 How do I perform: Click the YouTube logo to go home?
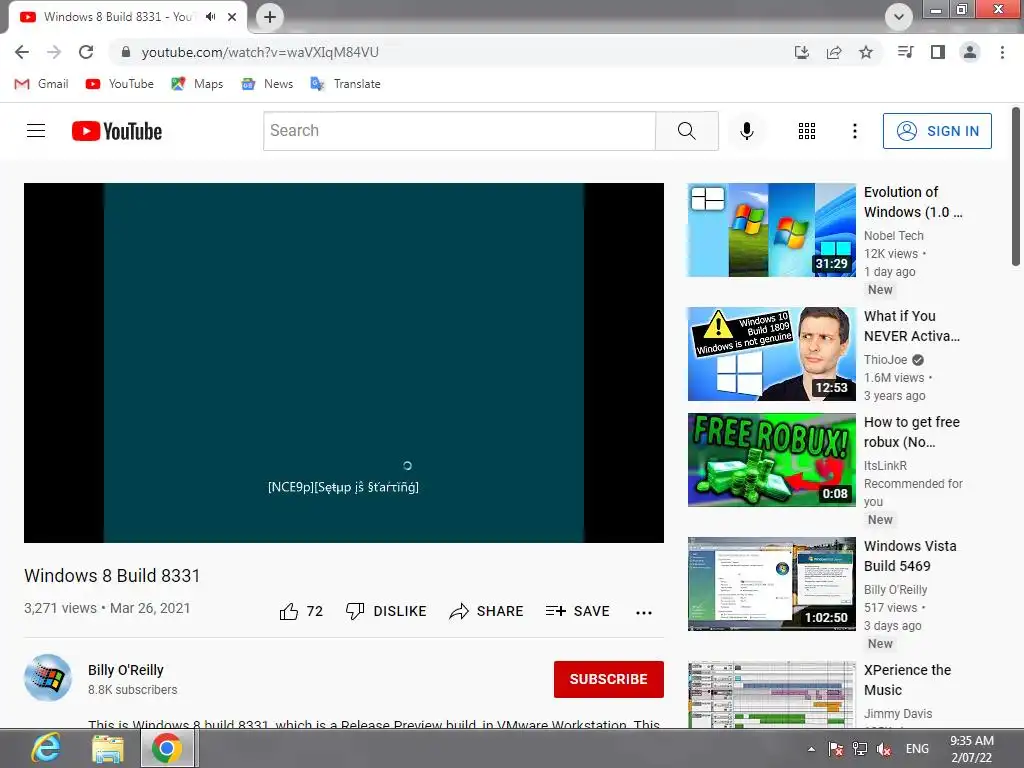117,131
